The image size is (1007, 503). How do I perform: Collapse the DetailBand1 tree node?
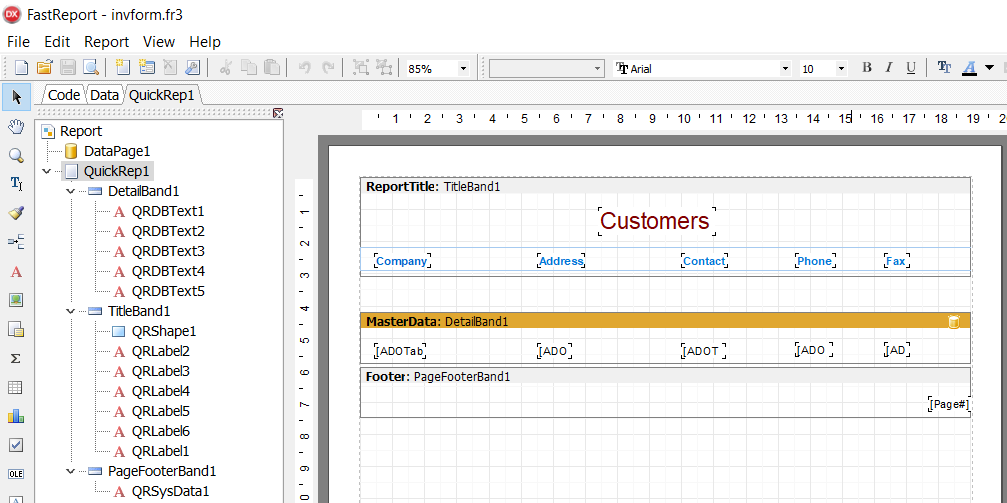[70, 191]
